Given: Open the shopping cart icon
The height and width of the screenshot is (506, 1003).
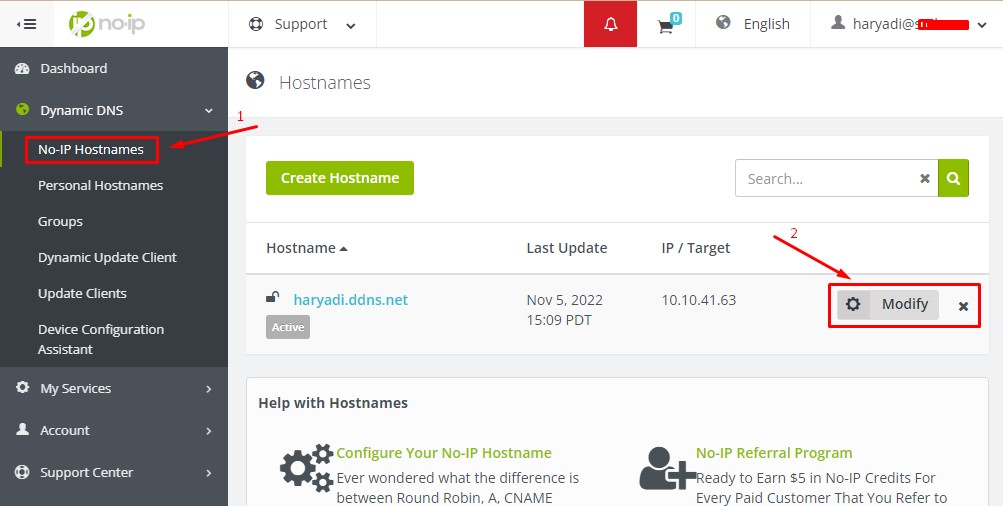Looking at the screenshot, I should click(x=667, y=25).
